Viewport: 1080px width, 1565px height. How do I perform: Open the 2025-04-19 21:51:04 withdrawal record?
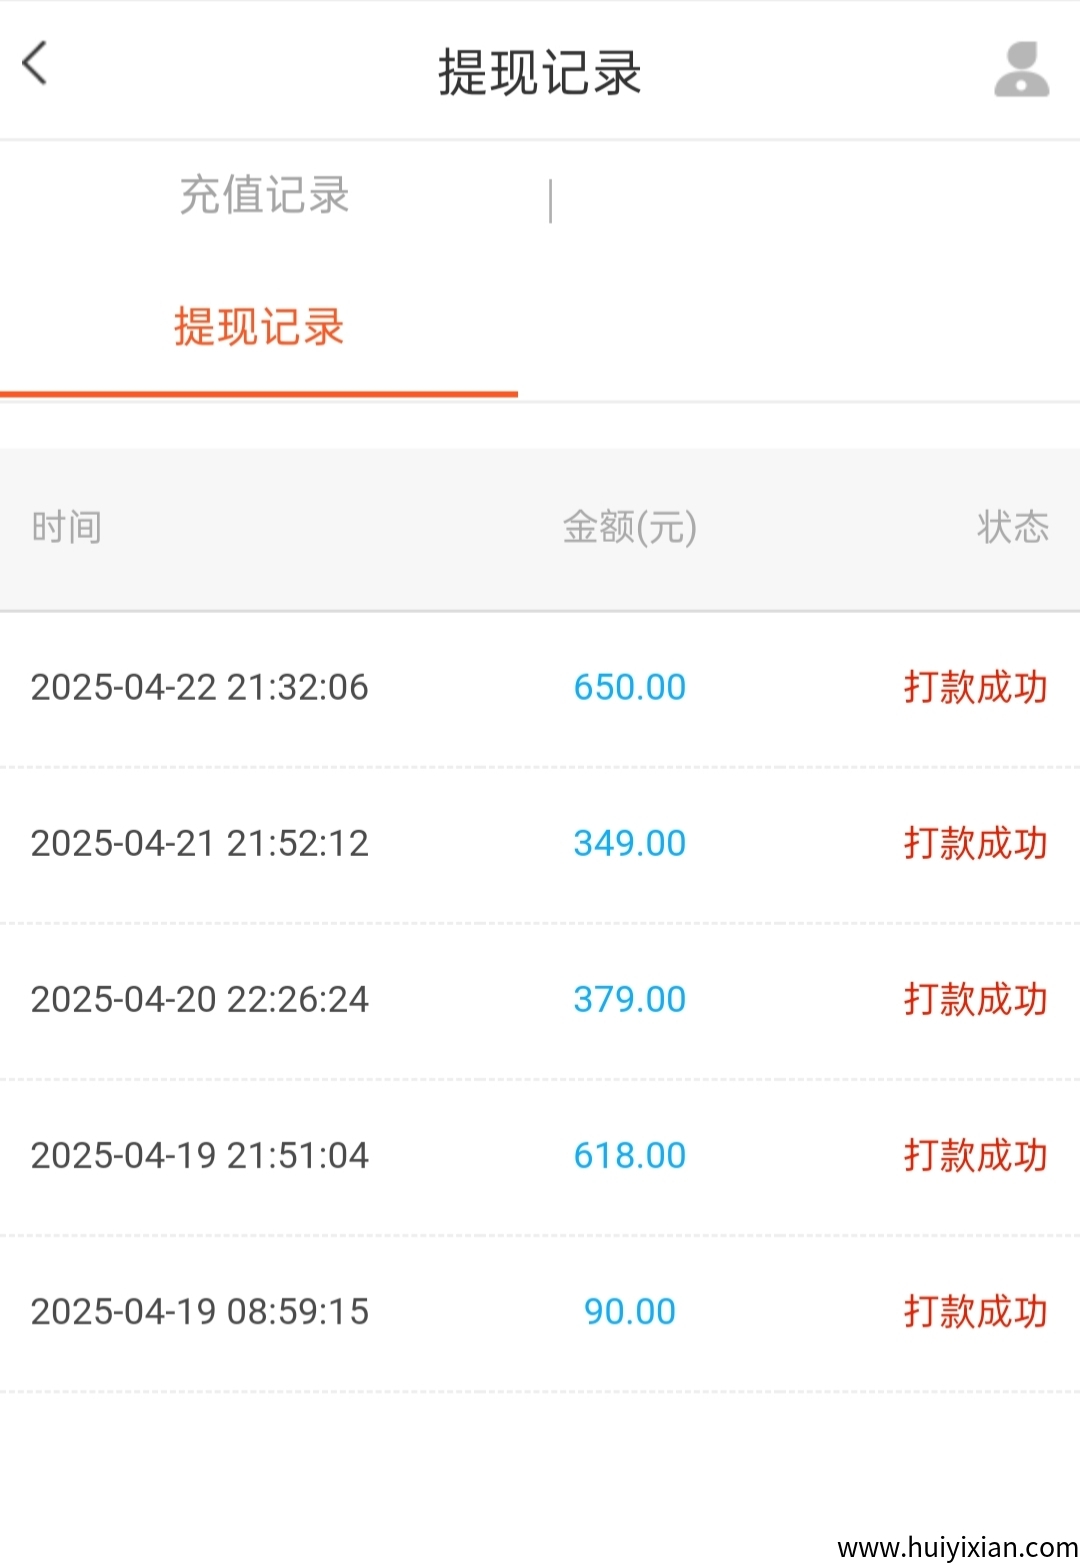coord(200,1156)
